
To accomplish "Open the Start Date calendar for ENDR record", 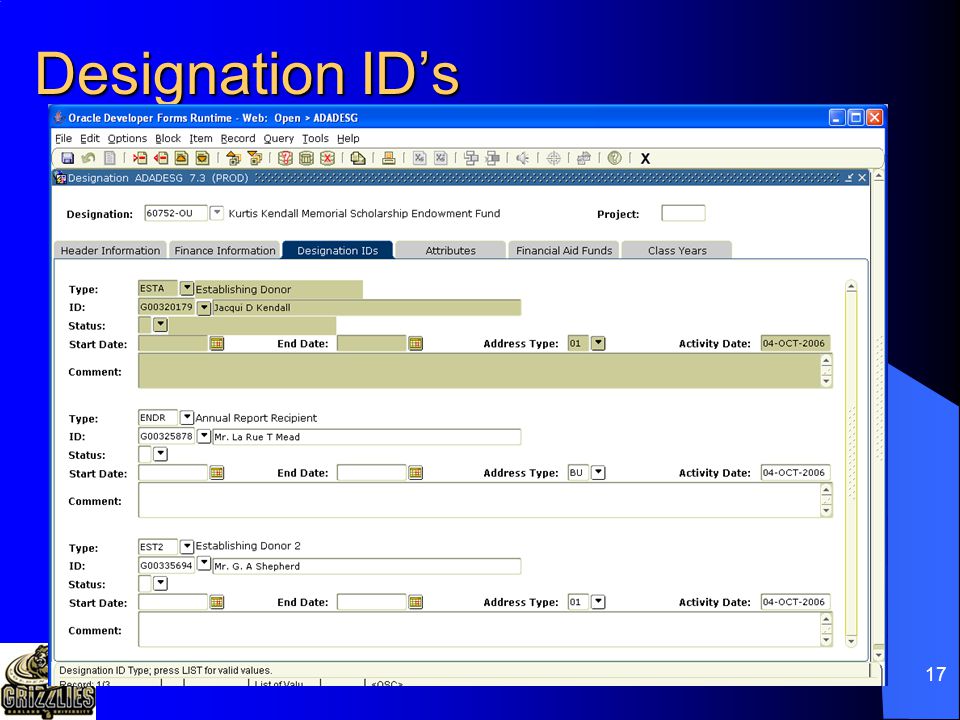I will click(x=217, y=473).
